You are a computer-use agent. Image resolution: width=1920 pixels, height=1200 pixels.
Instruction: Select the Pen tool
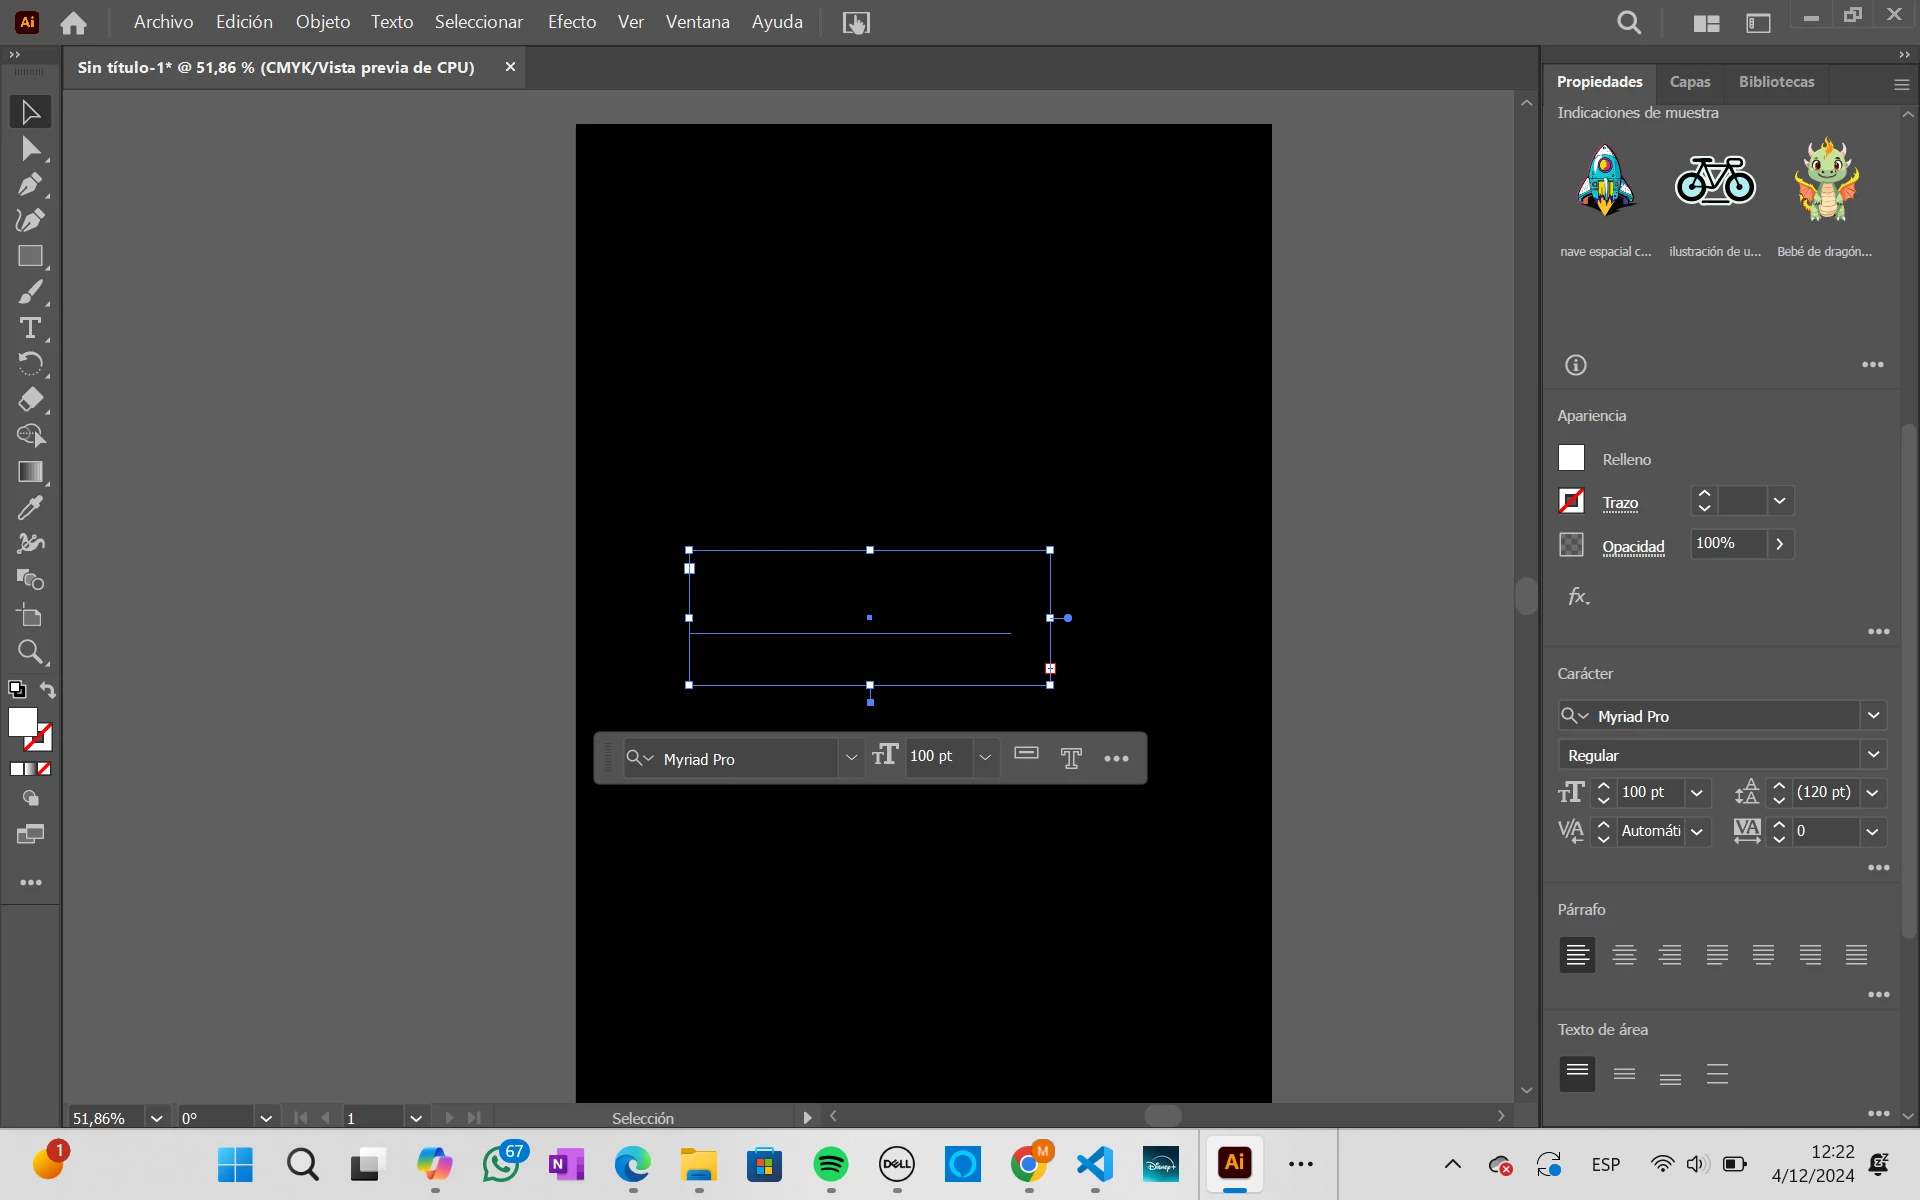tap(30, 185)
